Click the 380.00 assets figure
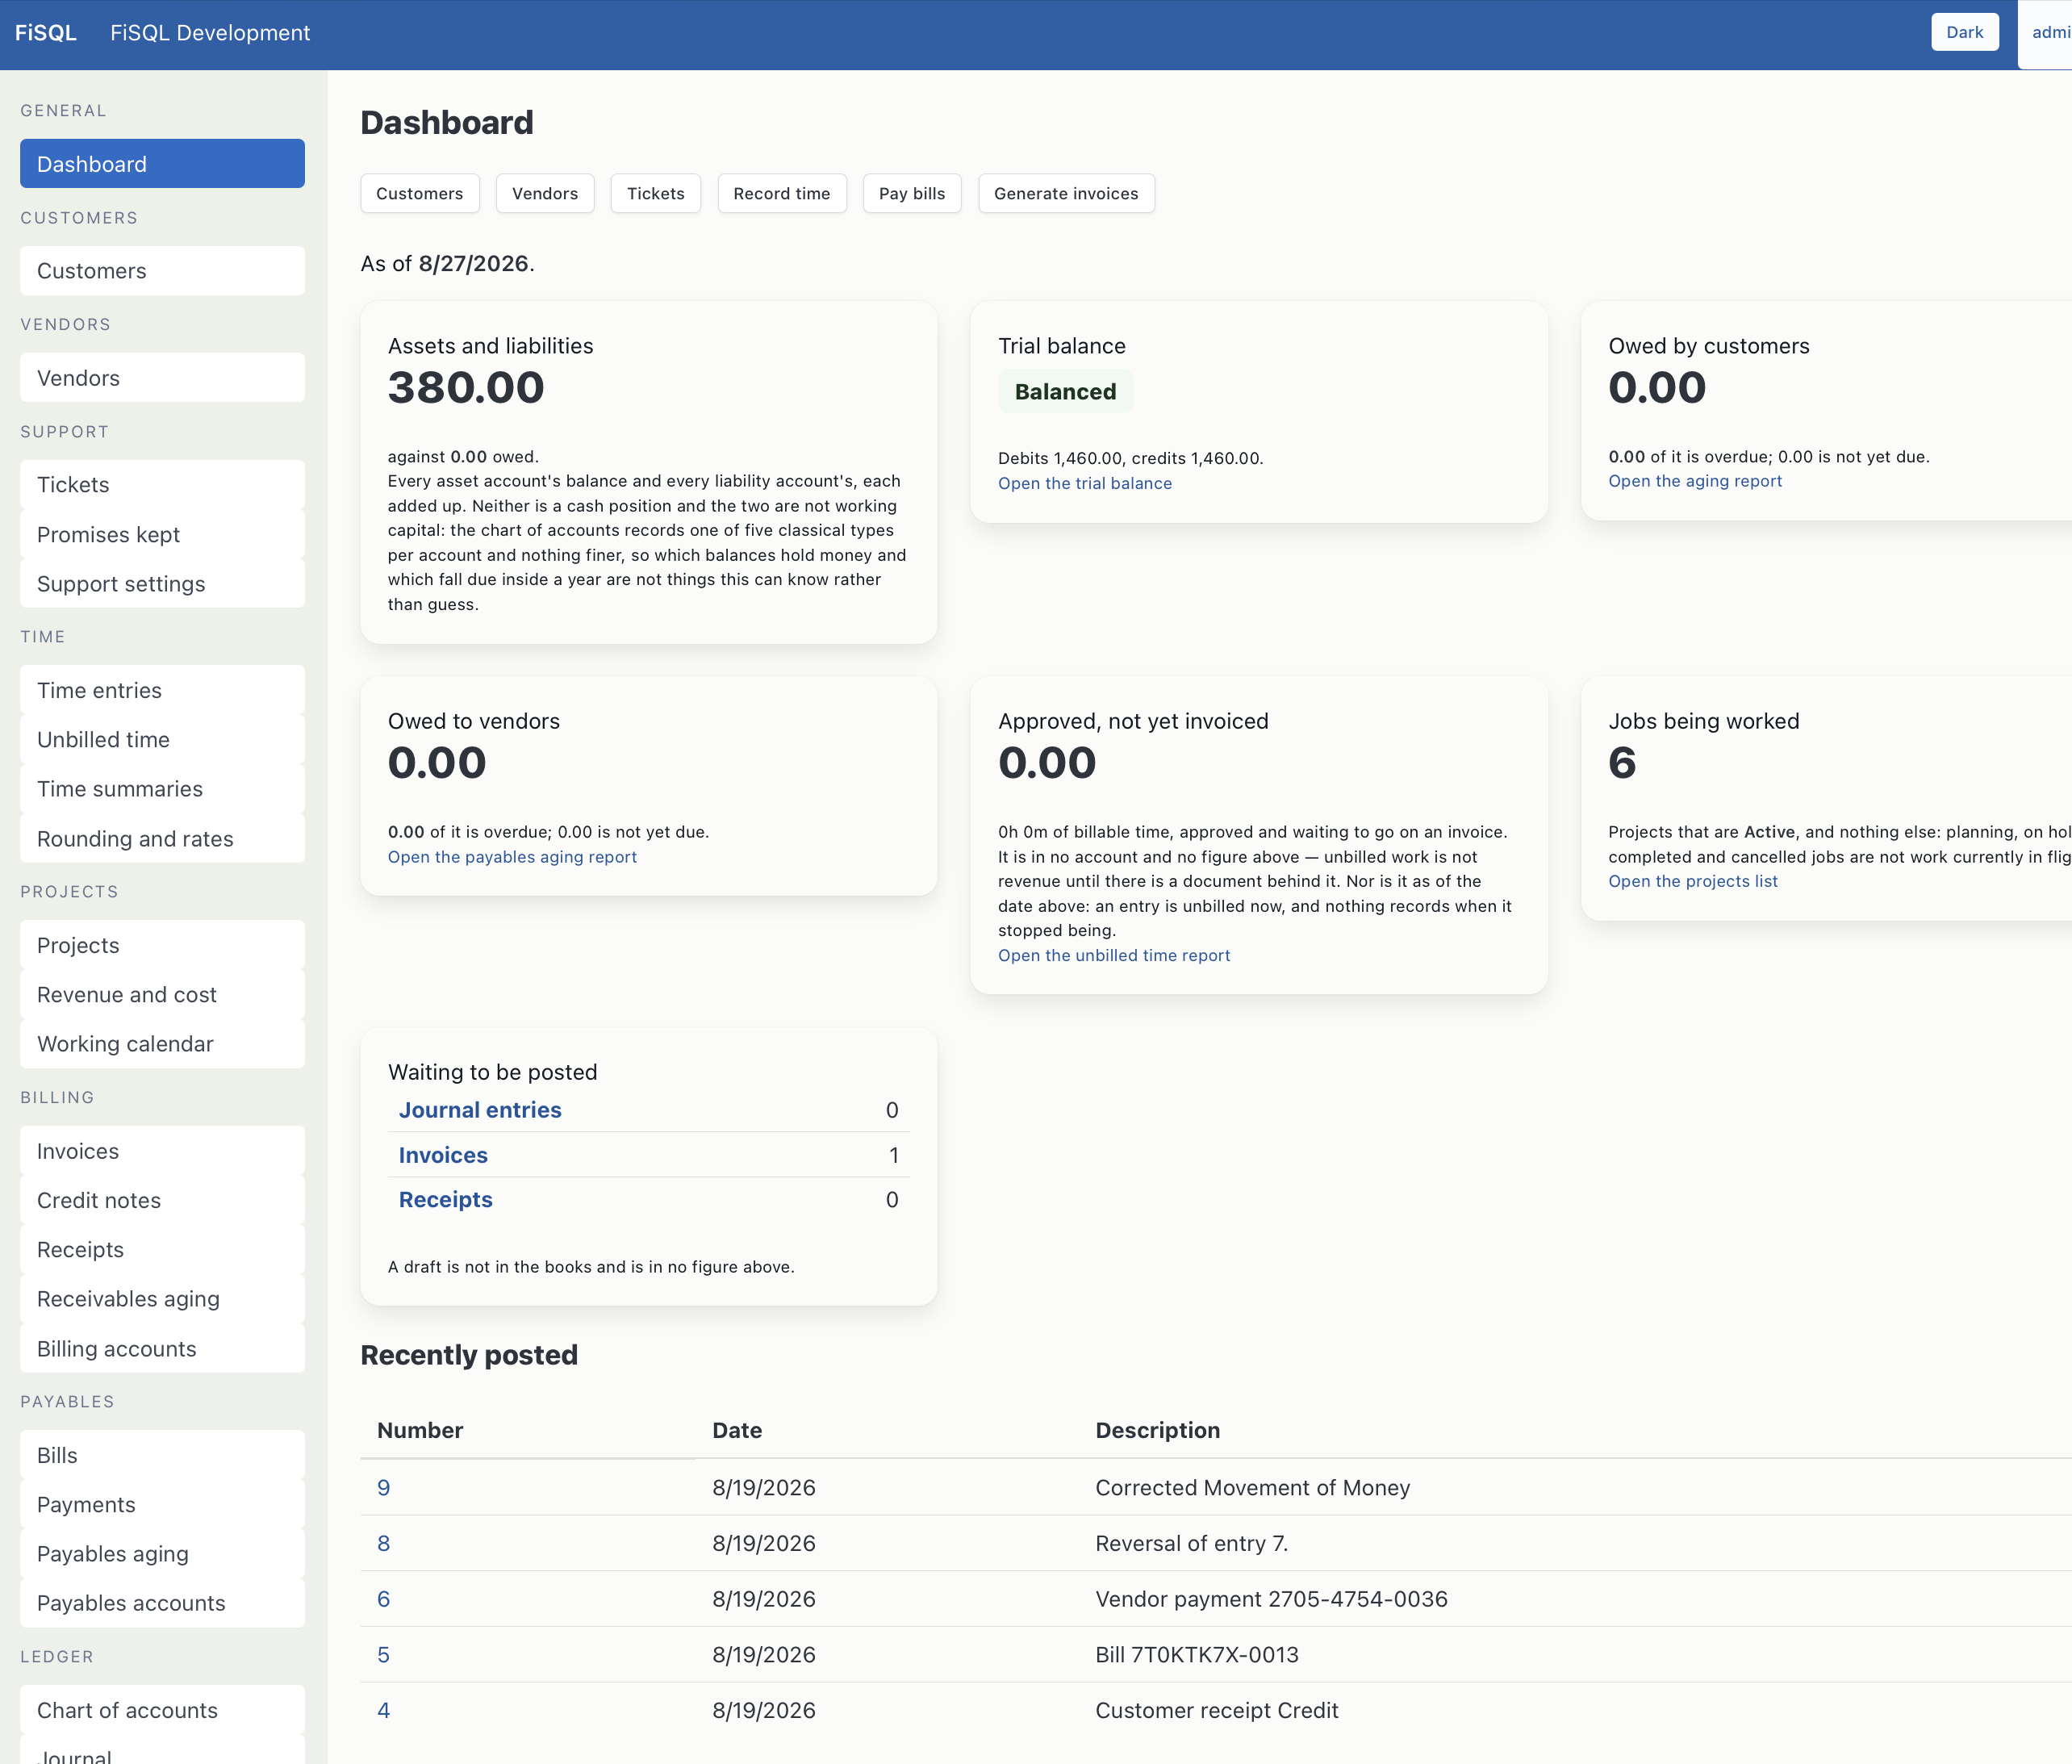The width and height of the screenshot is (2072, 1764). pos(466,388)
